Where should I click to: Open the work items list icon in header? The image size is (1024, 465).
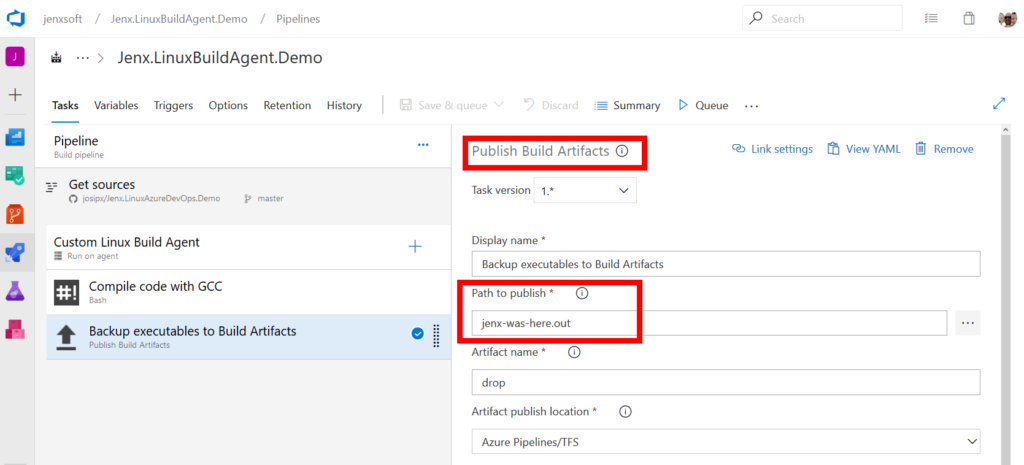point(932,18)
